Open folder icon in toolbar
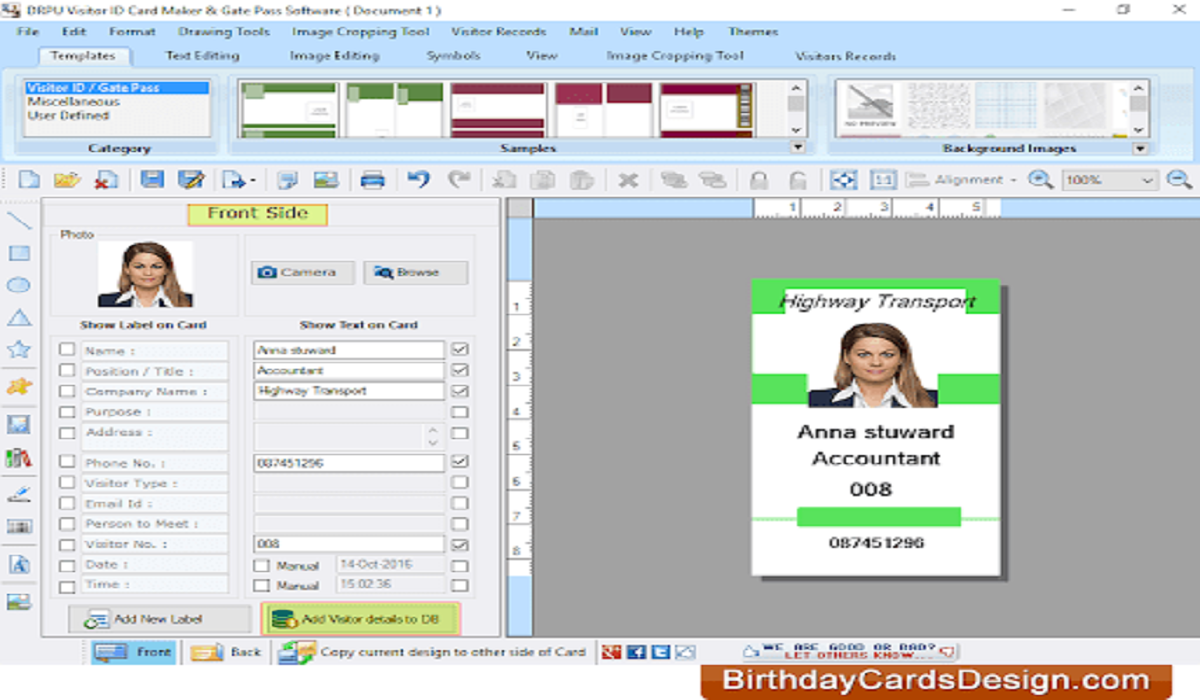 click(66, 180)
